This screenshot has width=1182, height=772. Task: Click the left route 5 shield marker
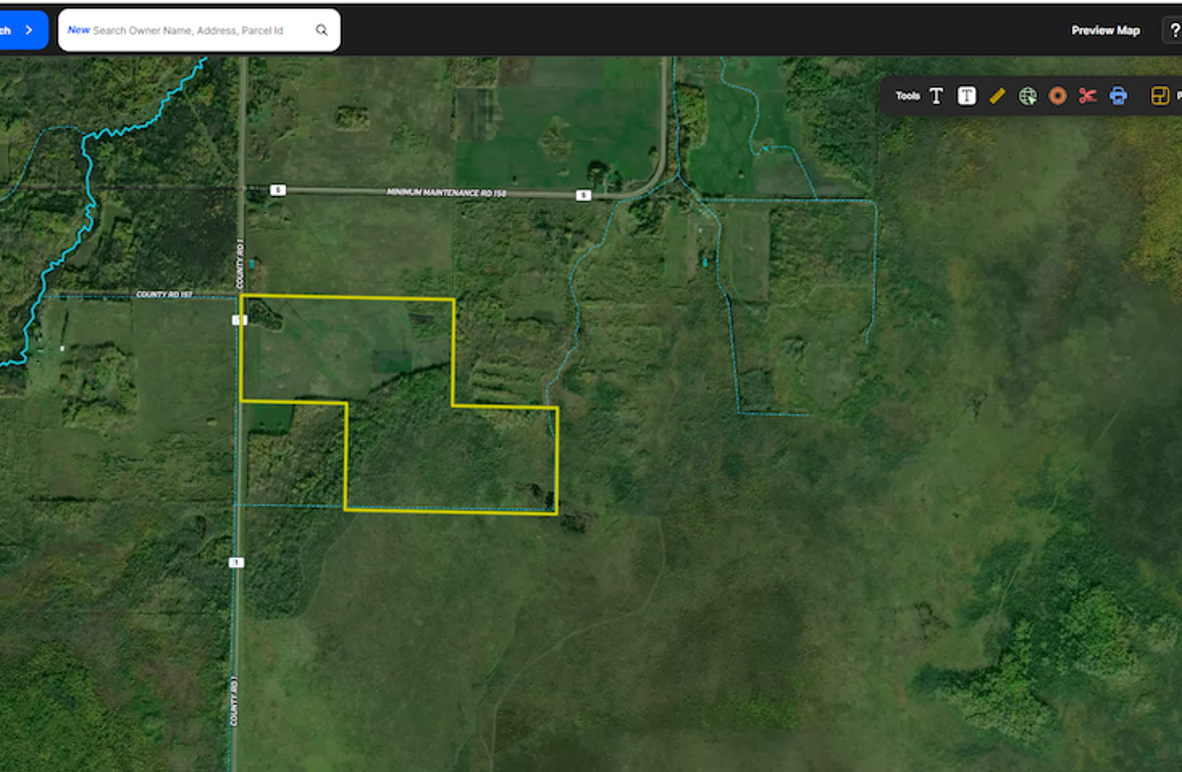click(278, 190)
